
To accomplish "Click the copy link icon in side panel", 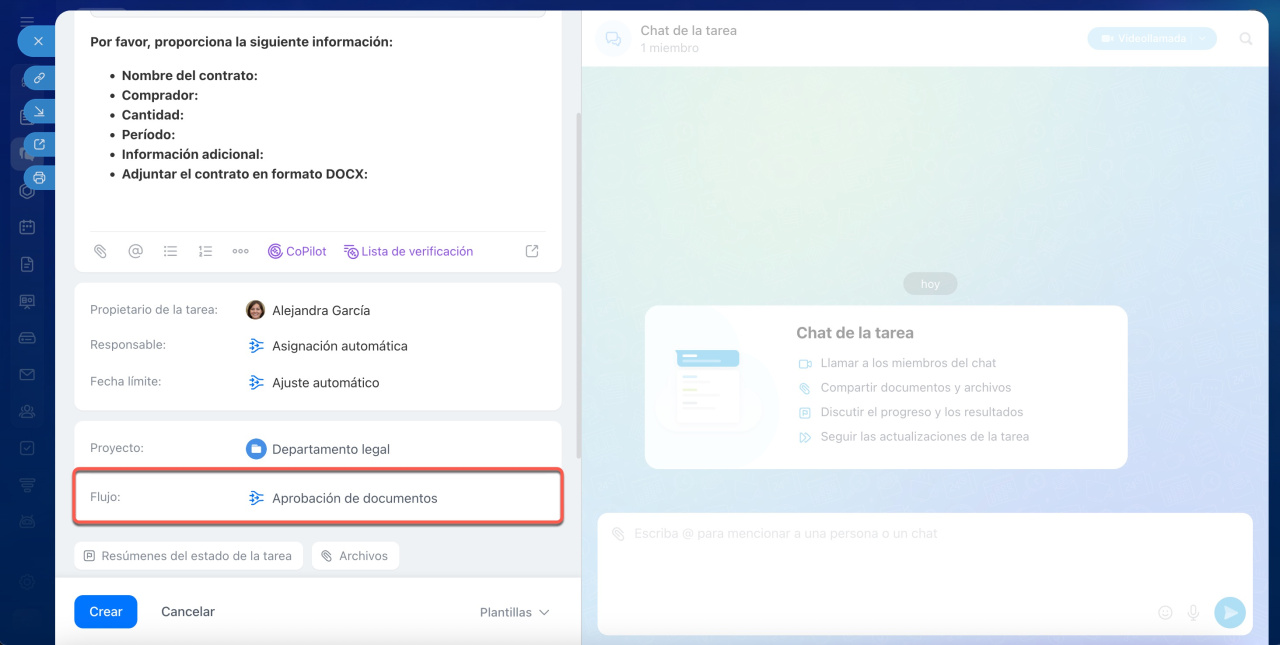I will click(x=39, y=78).
